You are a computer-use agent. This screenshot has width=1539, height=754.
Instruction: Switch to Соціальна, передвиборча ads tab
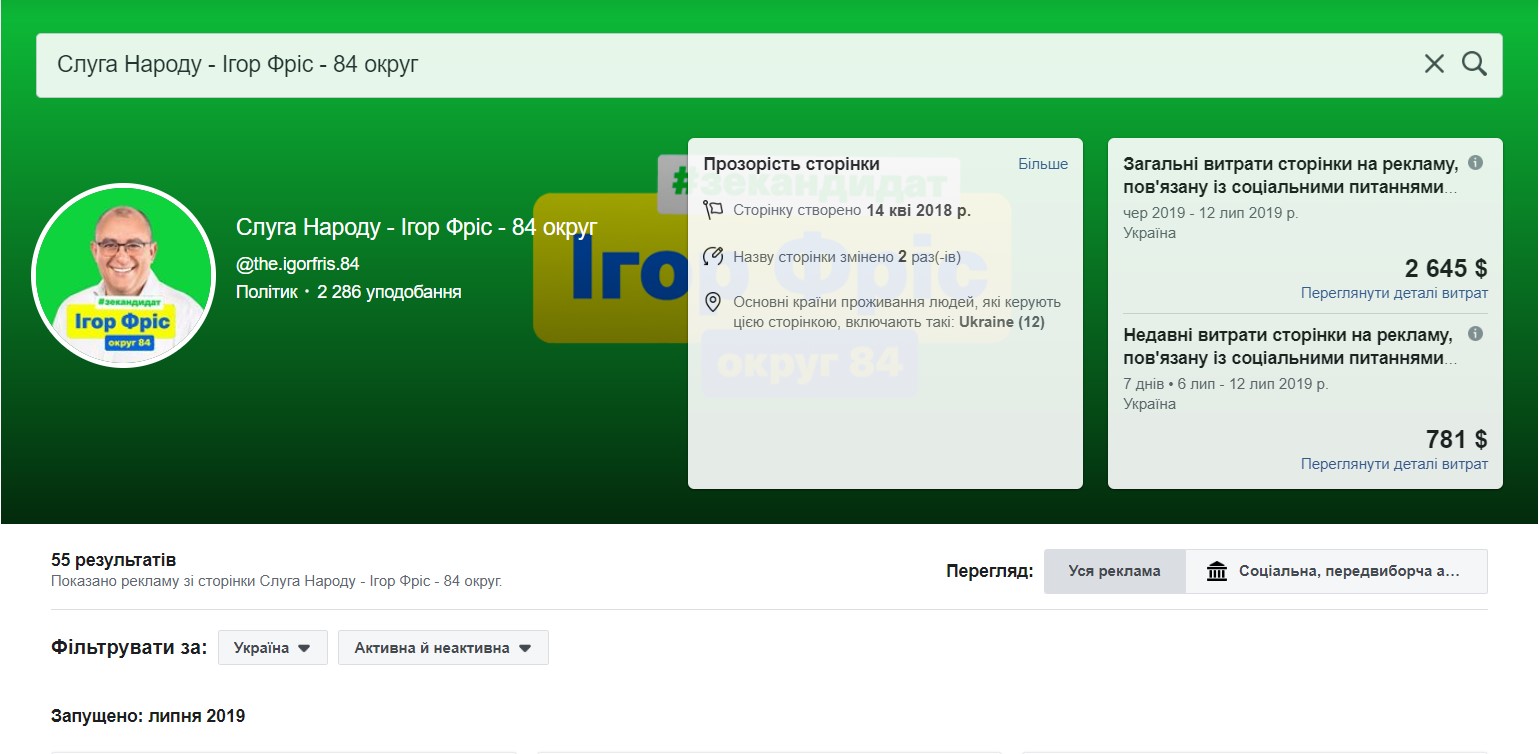1336,572
